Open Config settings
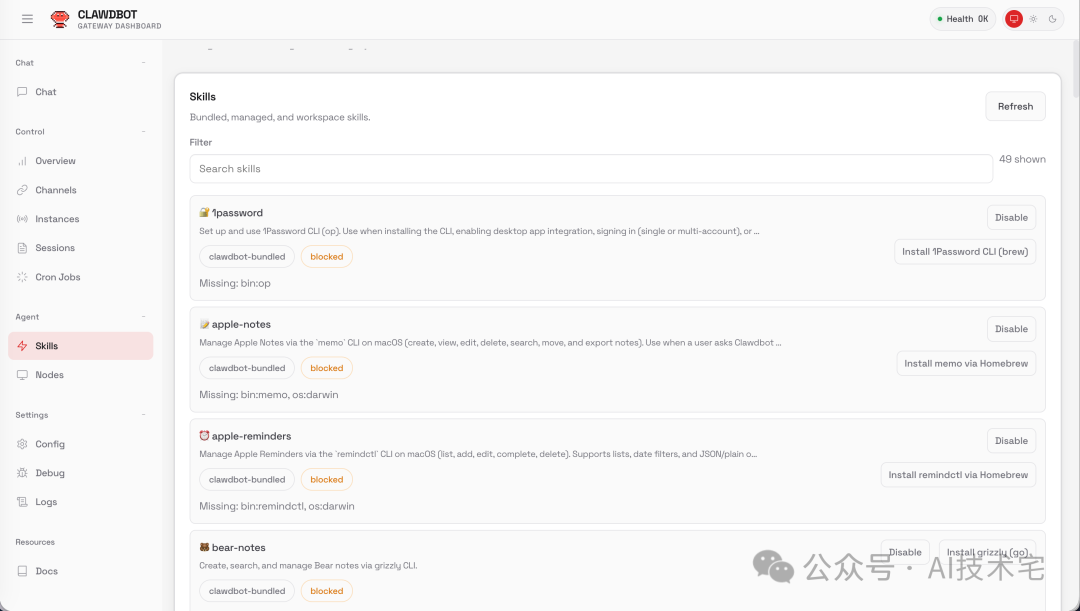This screenshot has height=611, width=1080. [81, 444]
